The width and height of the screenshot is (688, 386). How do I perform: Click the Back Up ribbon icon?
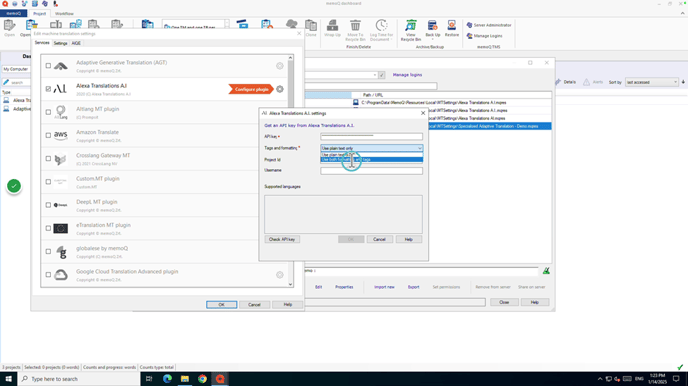coord(432,29)
